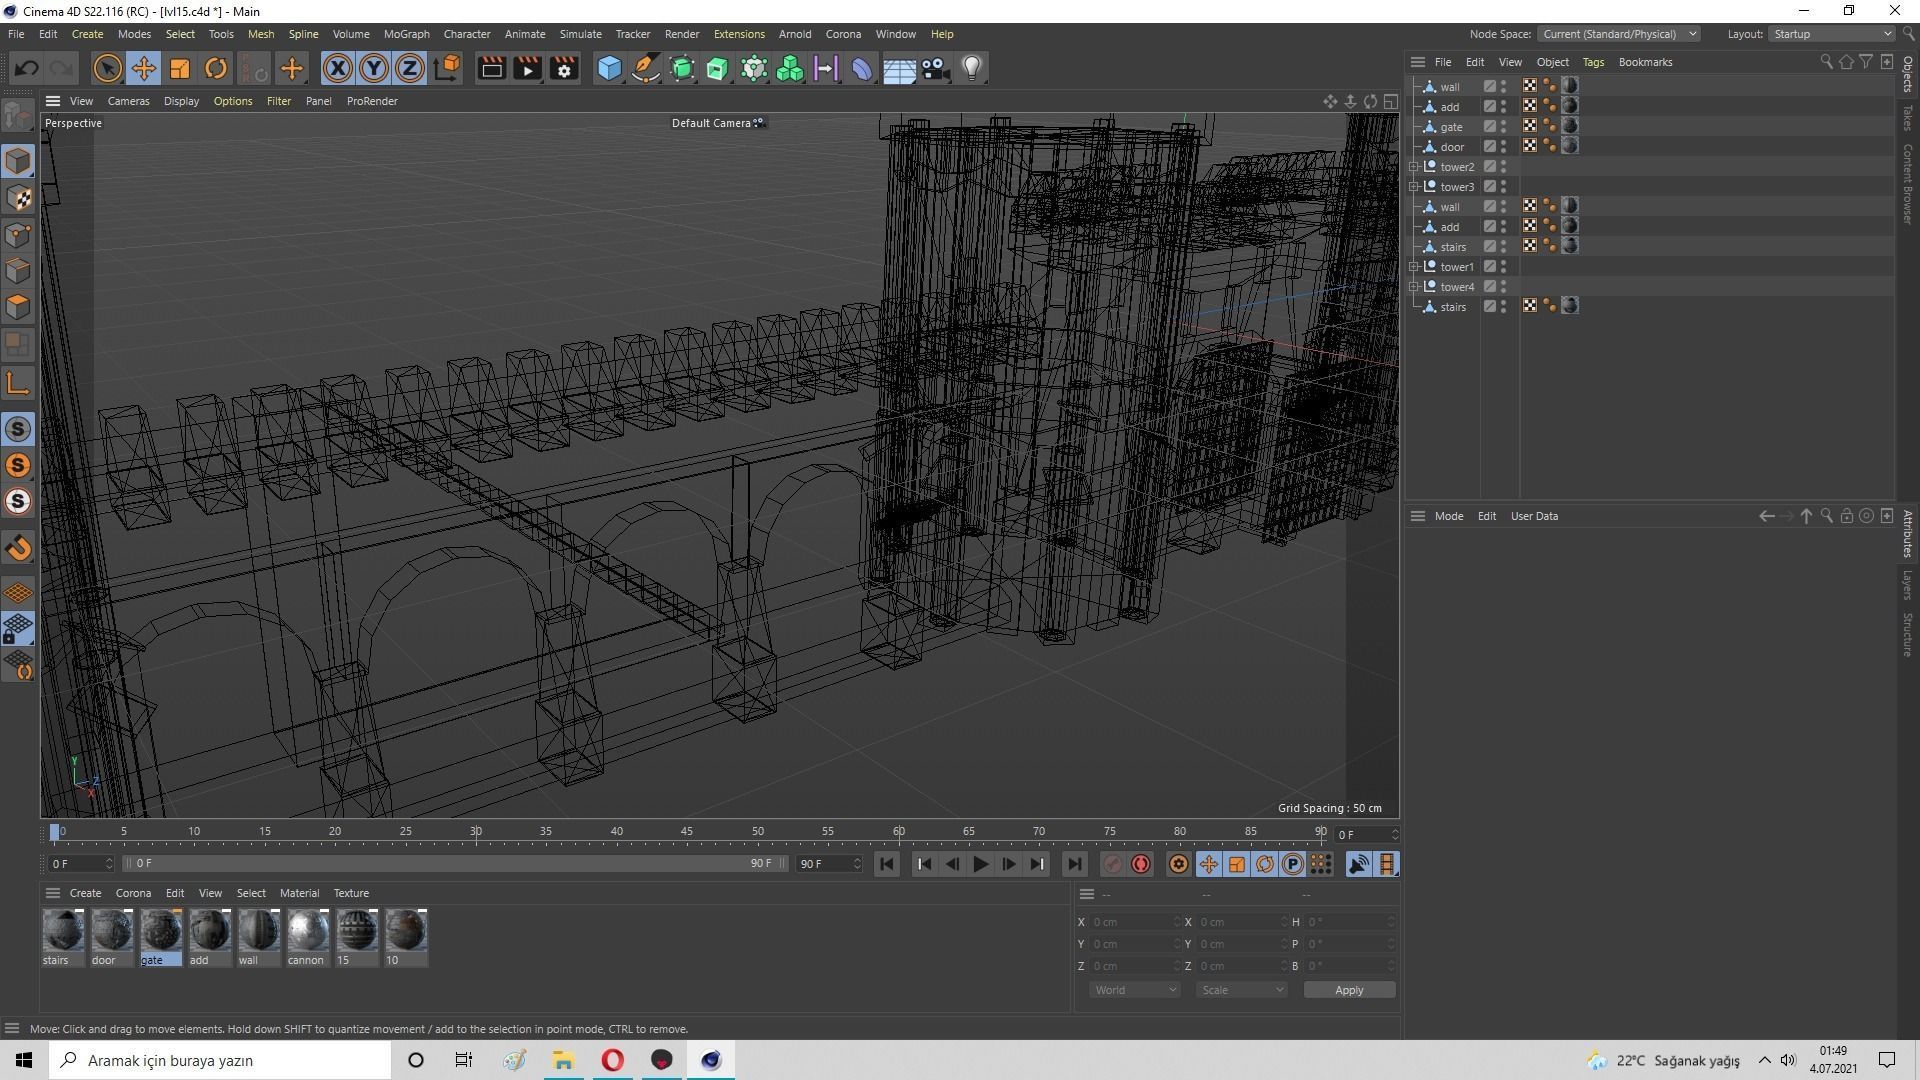The height and width of the screenshot is (1080, 1920).
Task: Render view with clapperboard icon
Action: 491,68
